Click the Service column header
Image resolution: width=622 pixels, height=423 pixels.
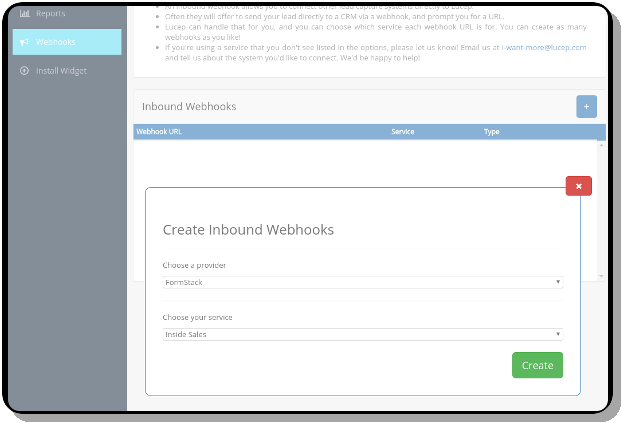403,132
